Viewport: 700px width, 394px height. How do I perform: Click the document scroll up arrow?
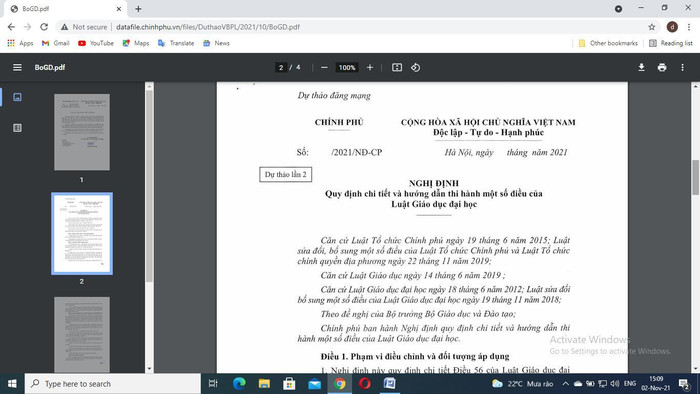(x=696, y=86)
